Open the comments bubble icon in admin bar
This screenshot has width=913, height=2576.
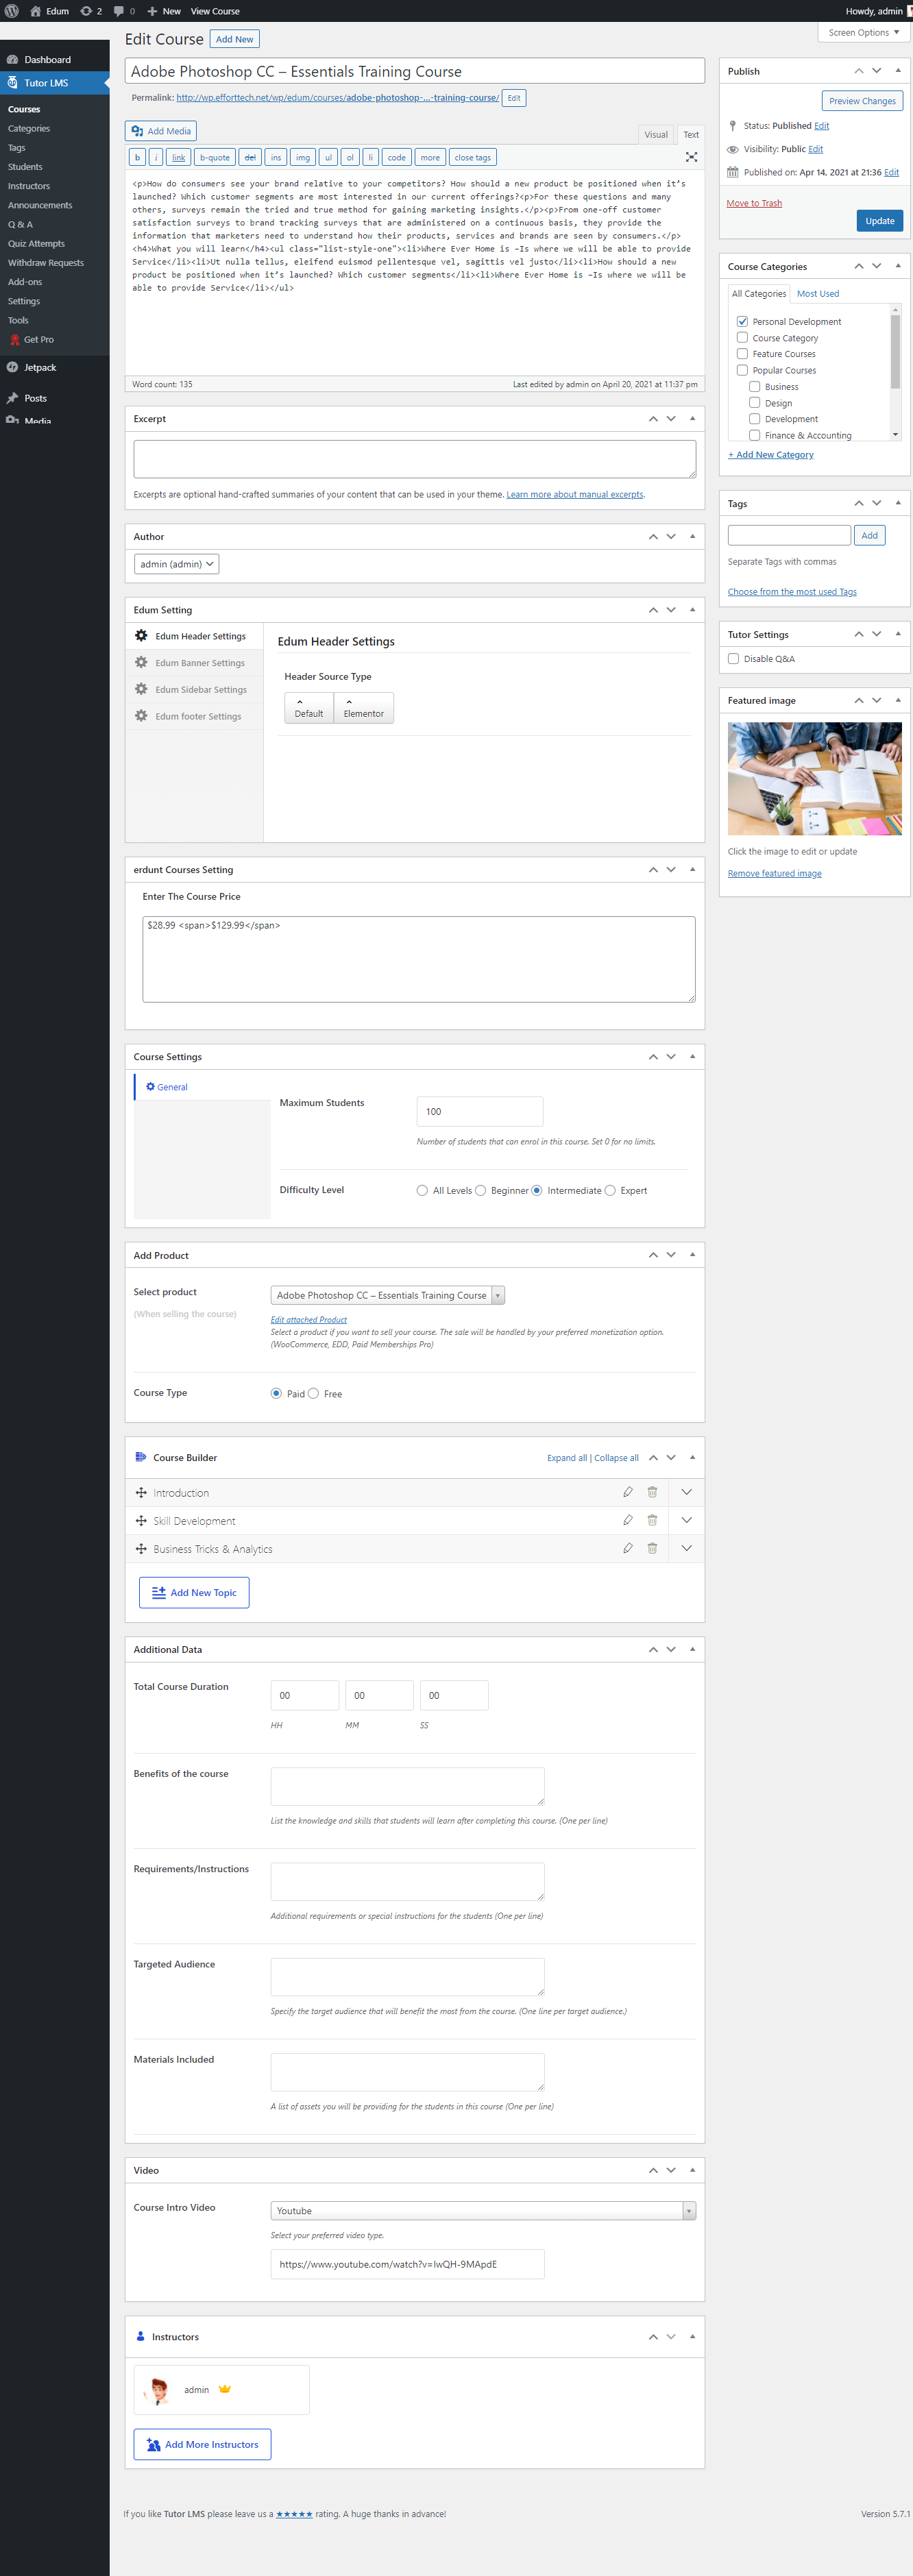click(119, 11)
